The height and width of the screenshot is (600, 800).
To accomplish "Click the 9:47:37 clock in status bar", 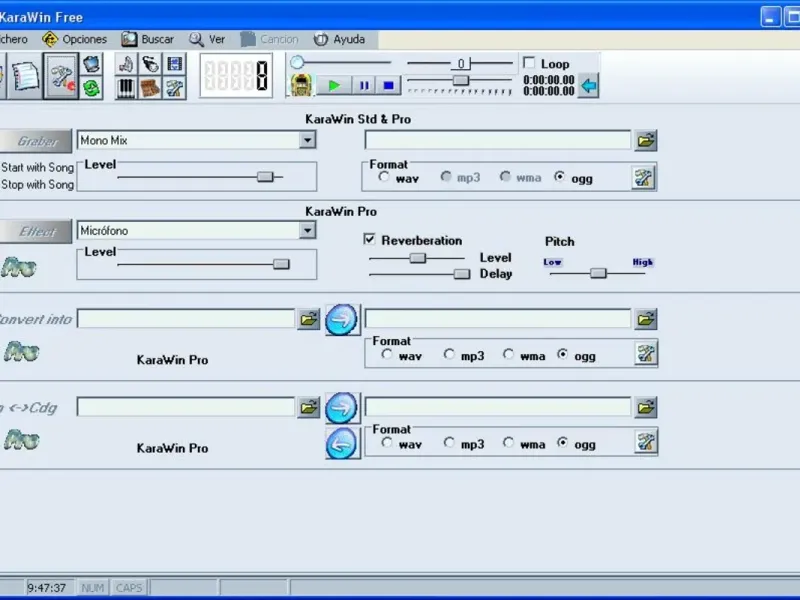I will click(47, 588).
